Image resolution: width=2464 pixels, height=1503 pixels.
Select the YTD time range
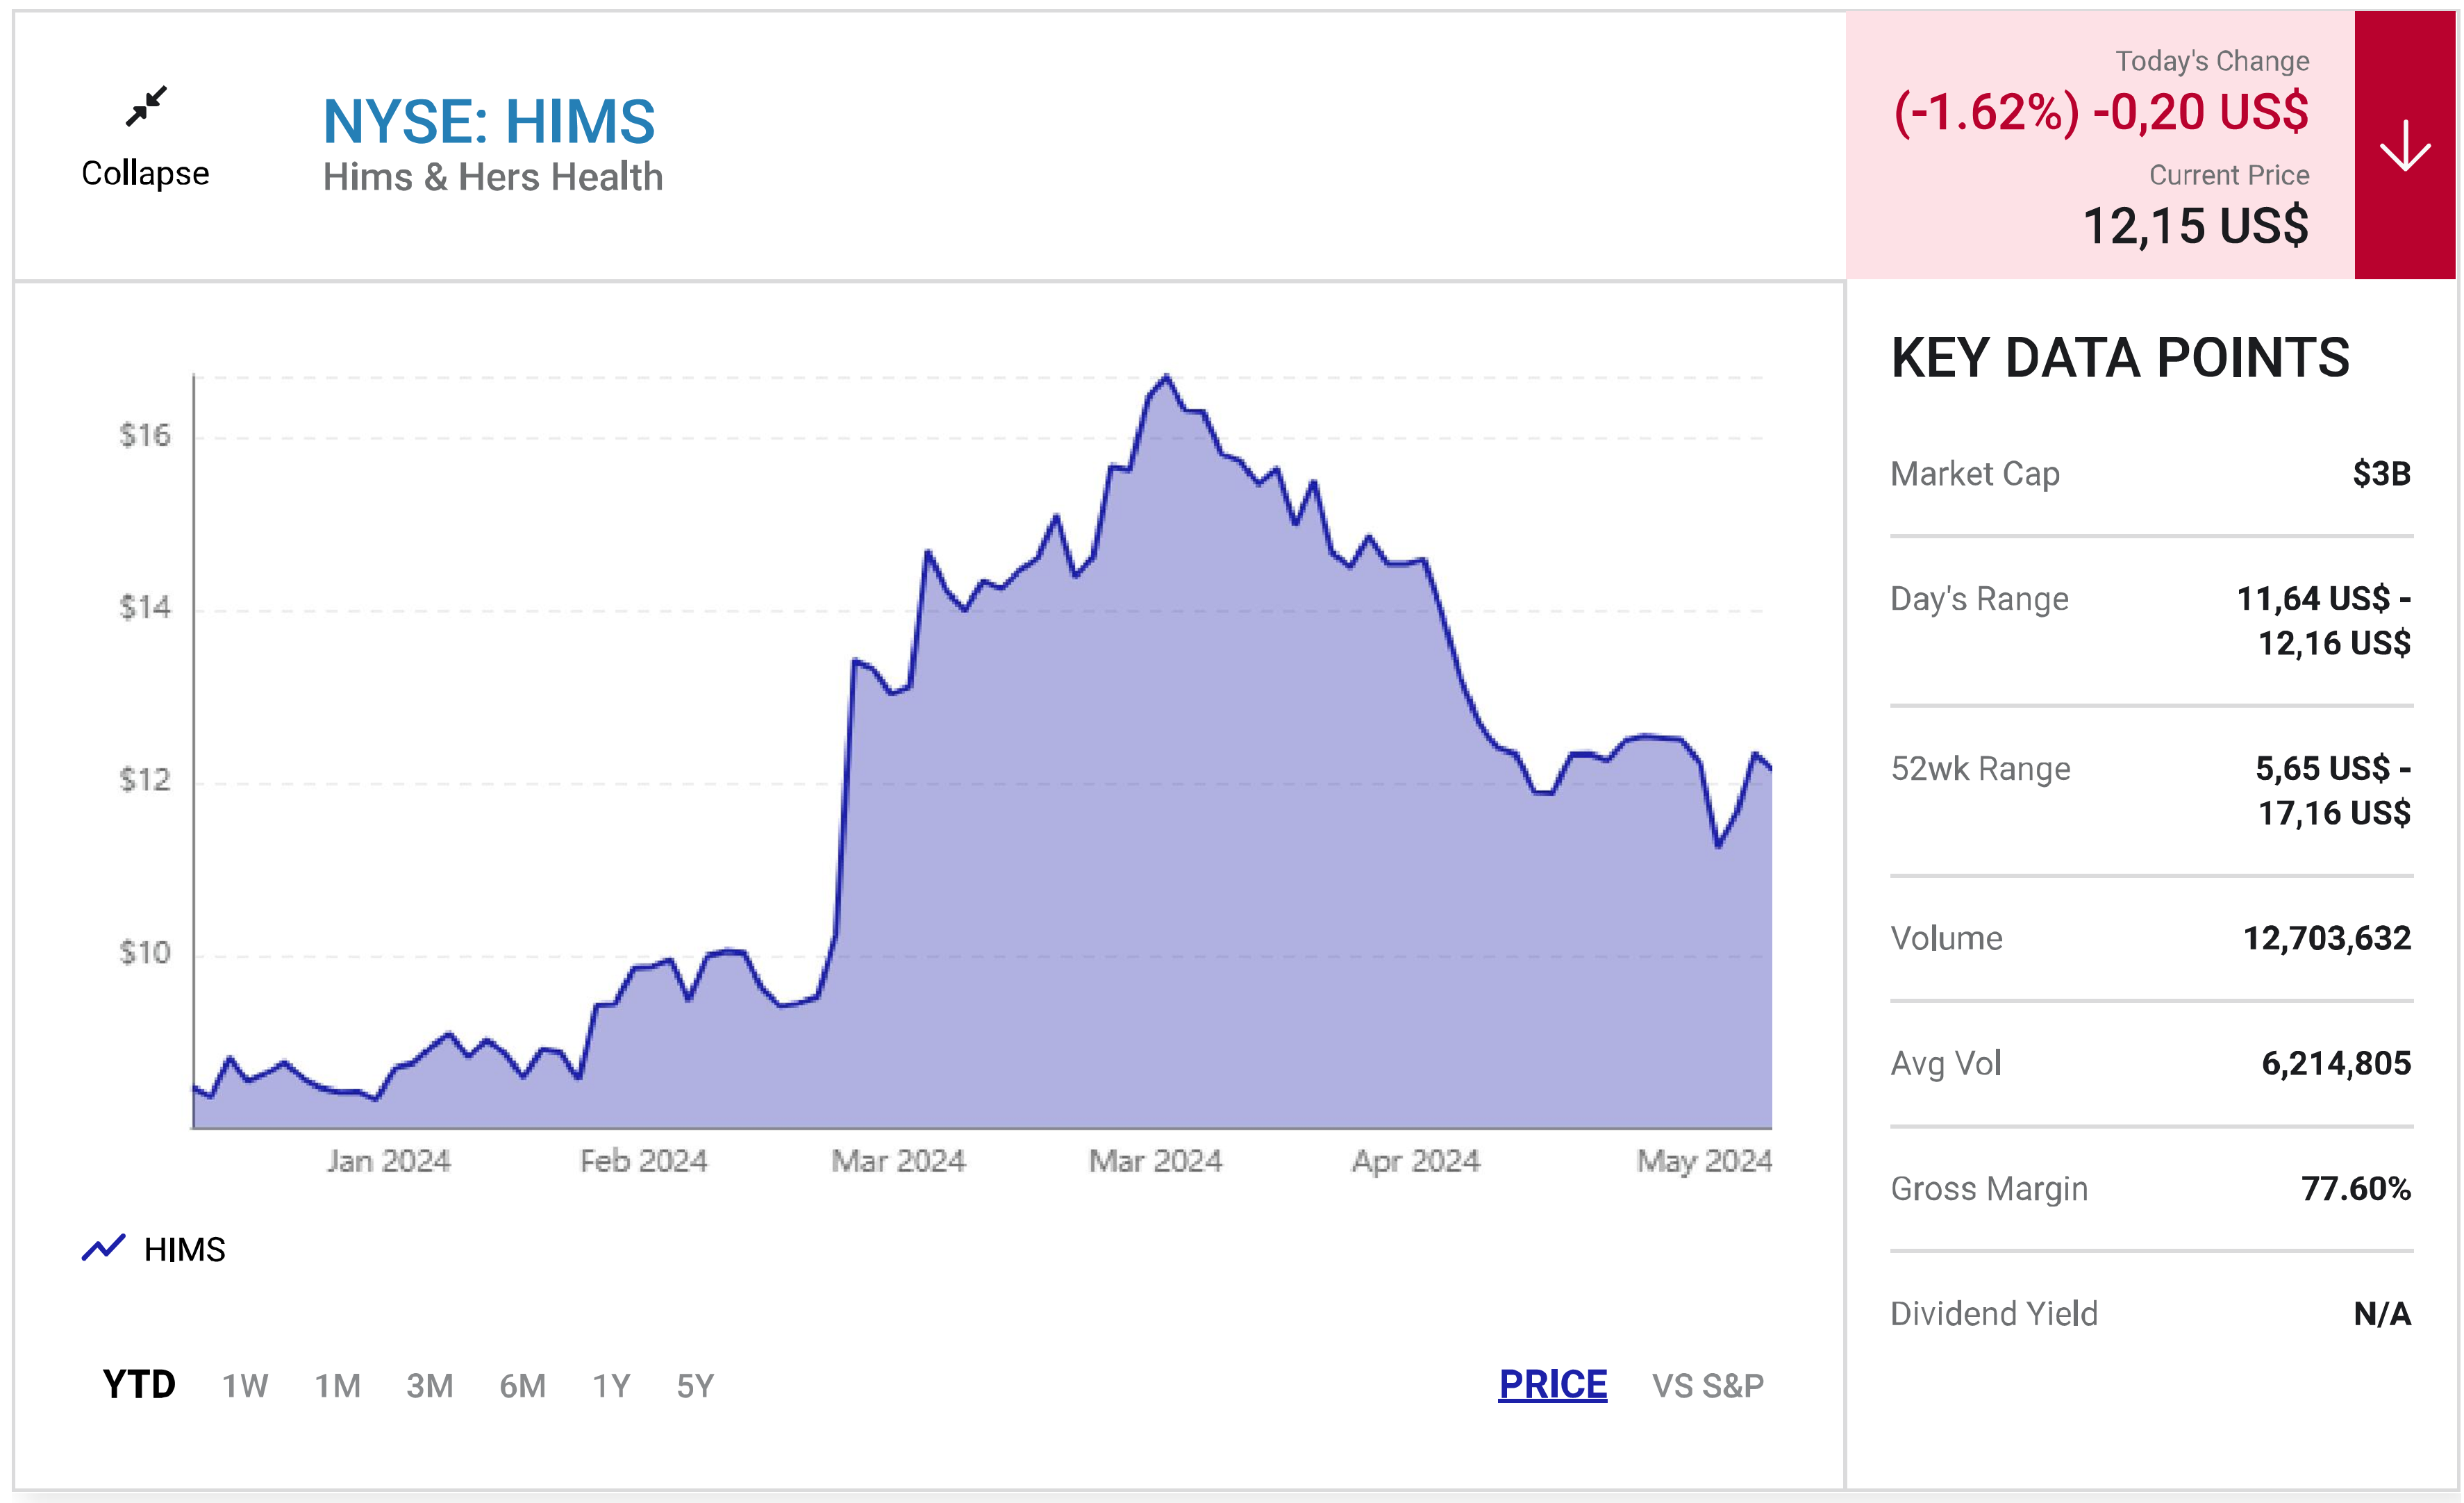click(x=139, y=1385)
